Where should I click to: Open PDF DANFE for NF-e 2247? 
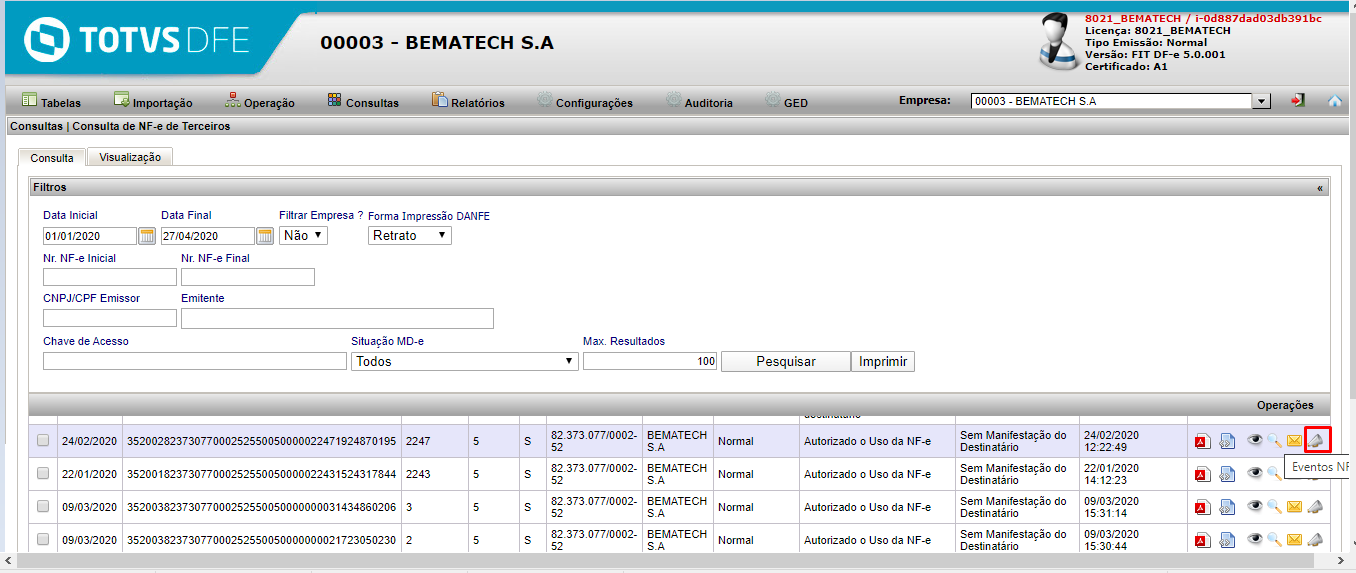[1202, 442]
